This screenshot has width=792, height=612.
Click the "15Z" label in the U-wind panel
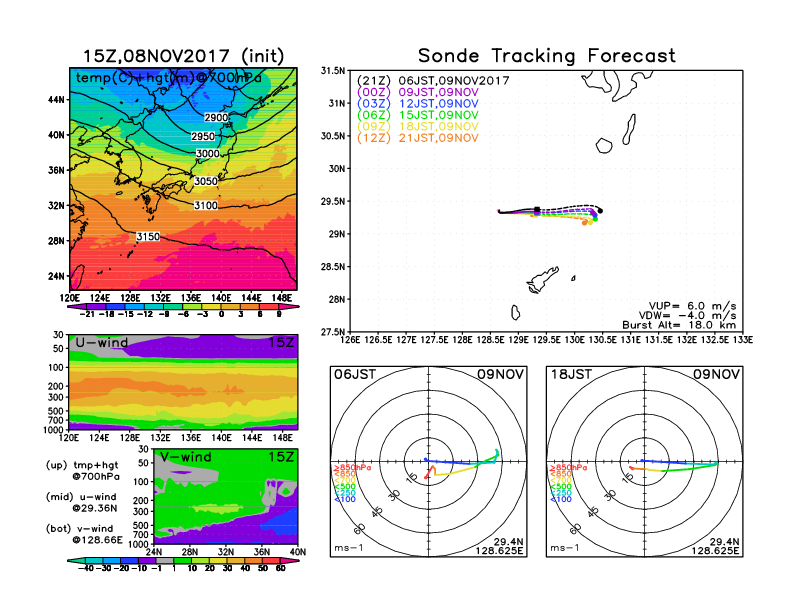click(x=281, y=343)
